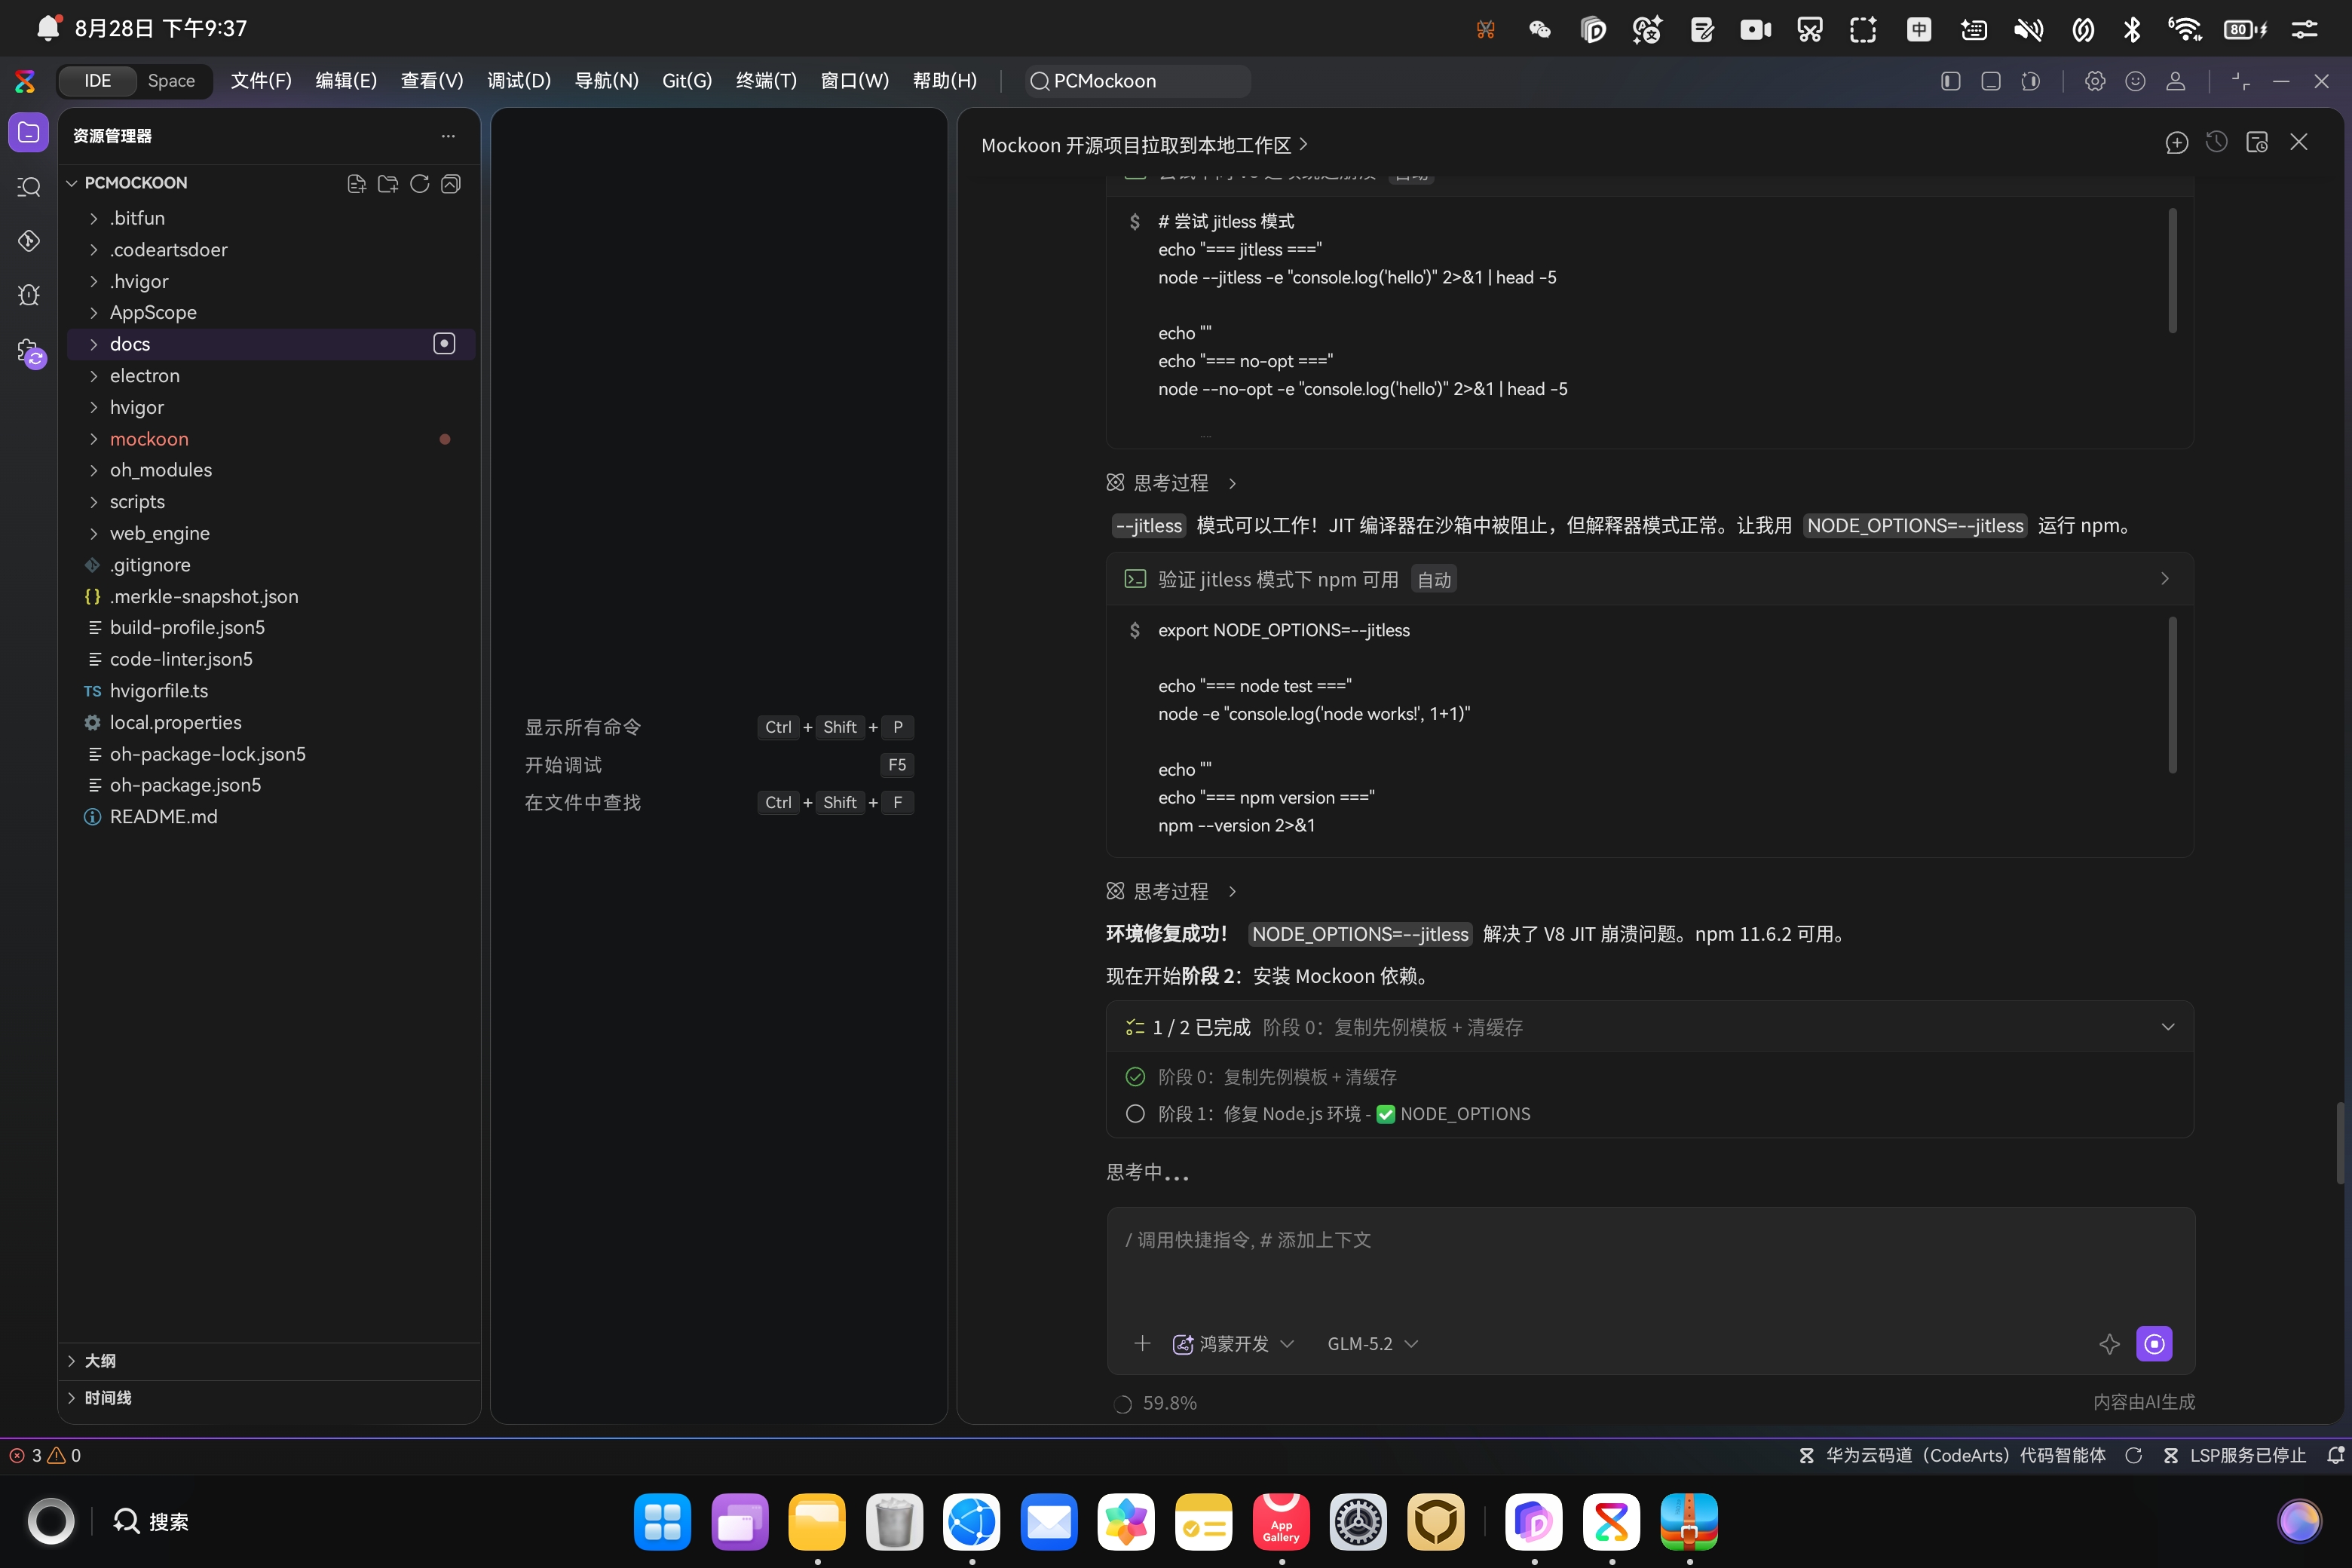This screenshot has width=2352, height=1568.
Task: Focus the chat prompt input field
Action: coord(1650,1263)
